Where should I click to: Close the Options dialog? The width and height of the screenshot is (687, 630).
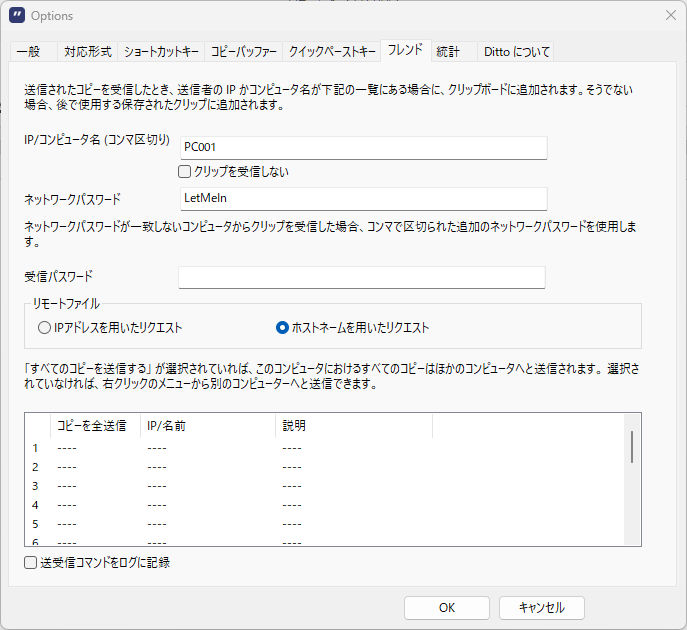670,15
